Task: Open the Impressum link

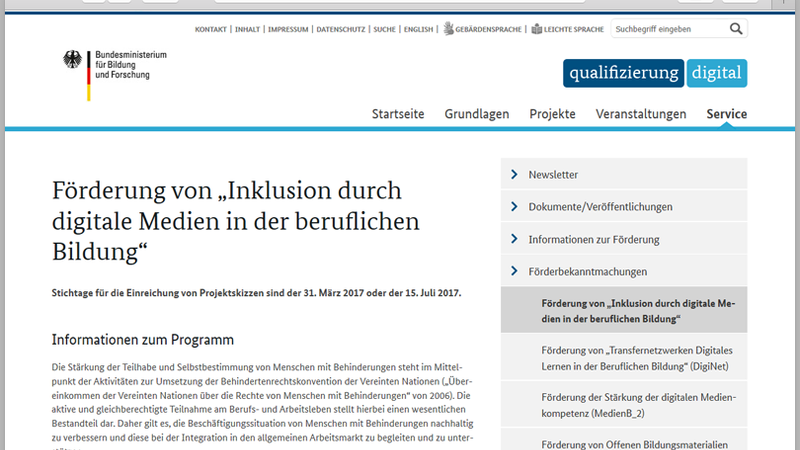Action: click(x=288, y=30)
